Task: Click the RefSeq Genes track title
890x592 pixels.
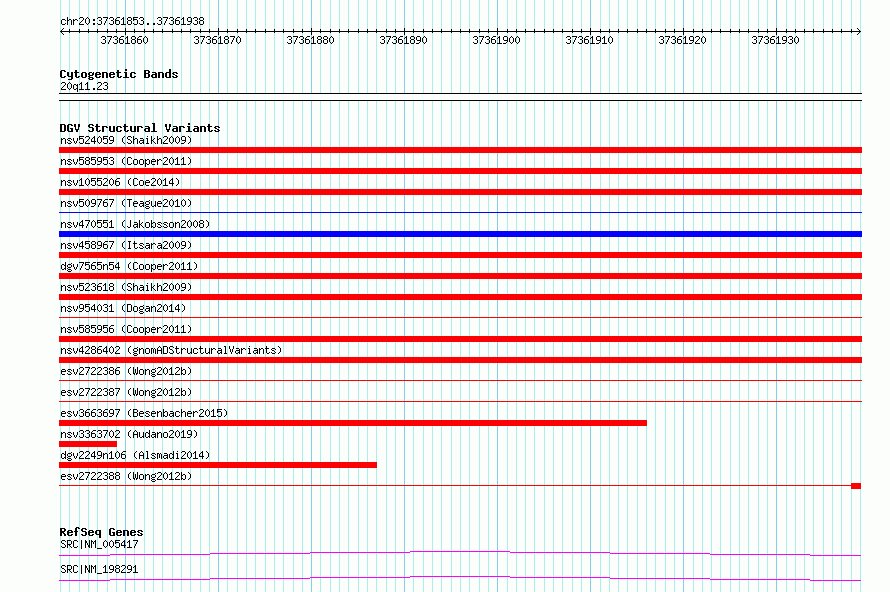Action: (x=101, y=532)
